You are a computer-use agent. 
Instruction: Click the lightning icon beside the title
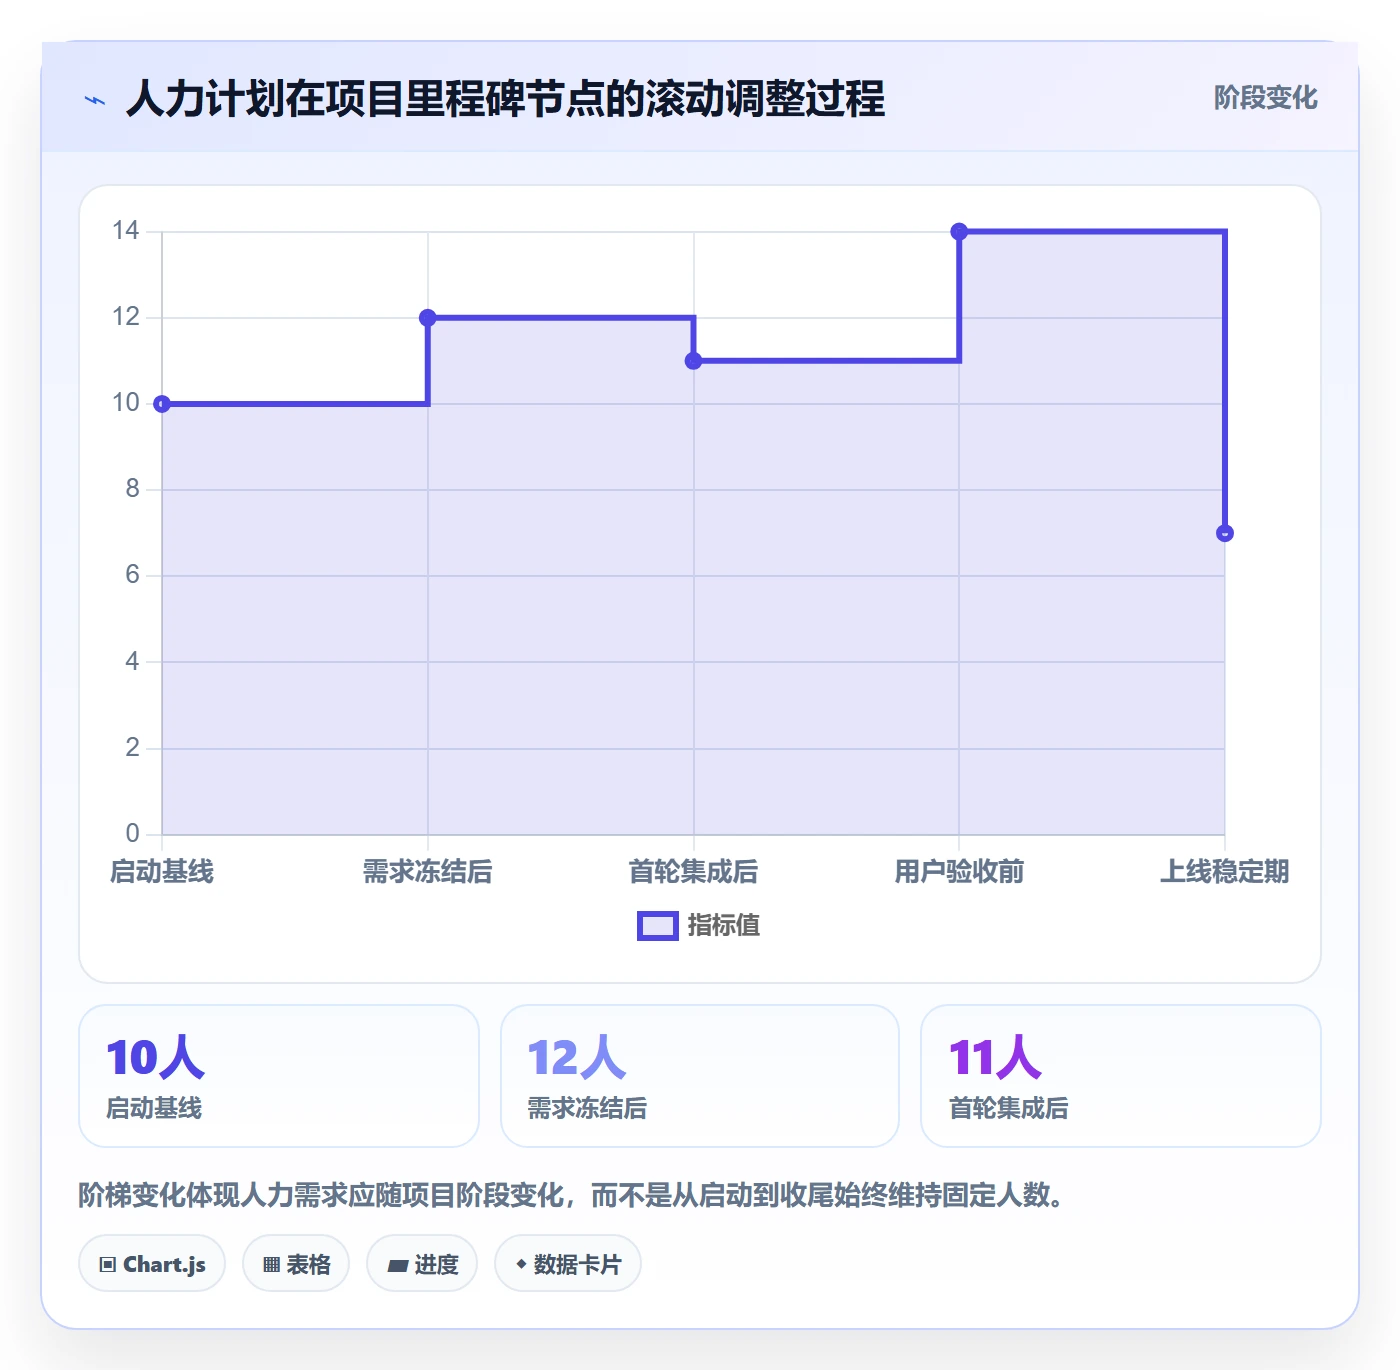coord(95,100)
